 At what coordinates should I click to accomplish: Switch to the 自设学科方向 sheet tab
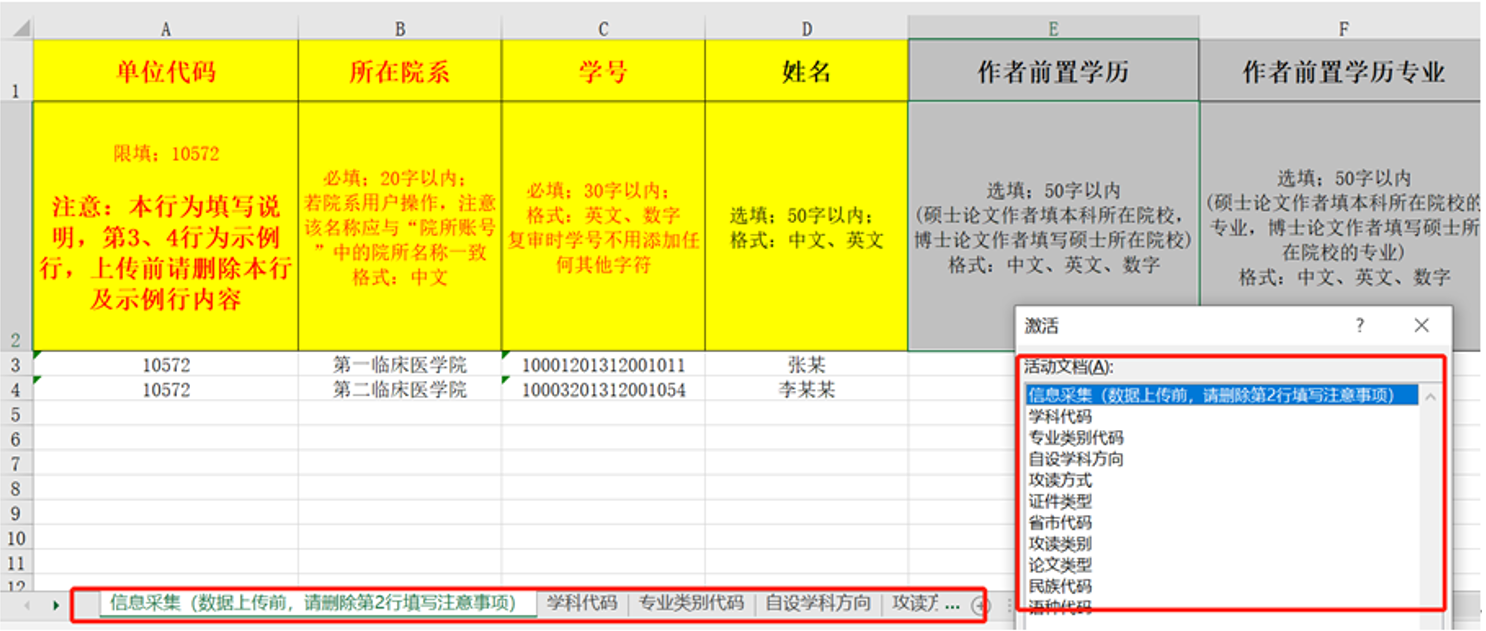[818, 603]
